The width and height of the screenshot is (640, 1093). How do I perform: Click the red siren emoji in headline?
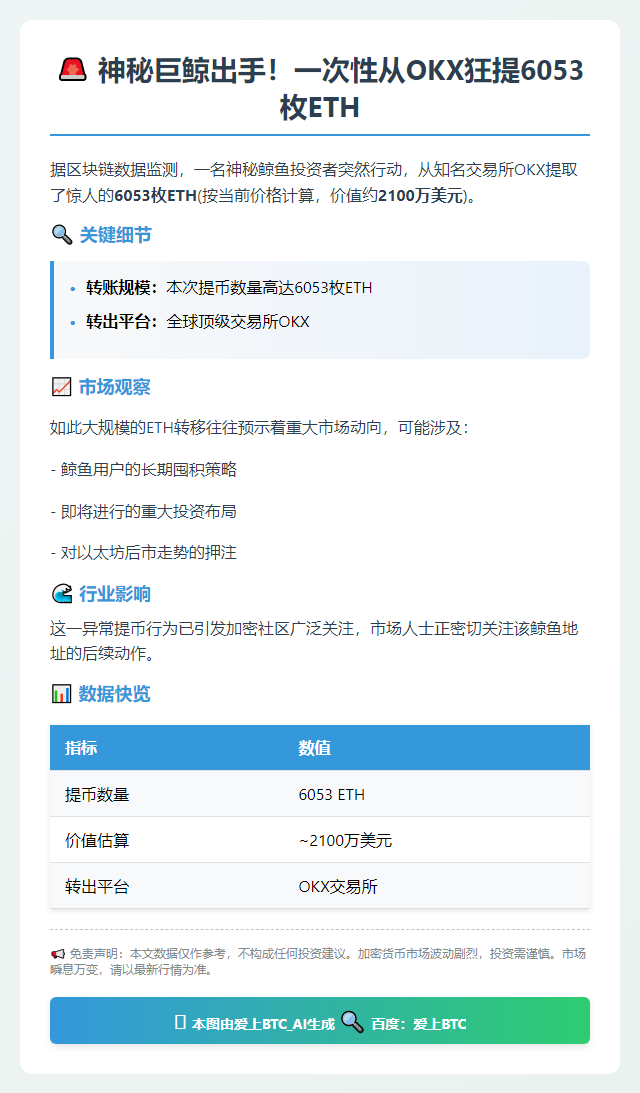click(73, 70)
